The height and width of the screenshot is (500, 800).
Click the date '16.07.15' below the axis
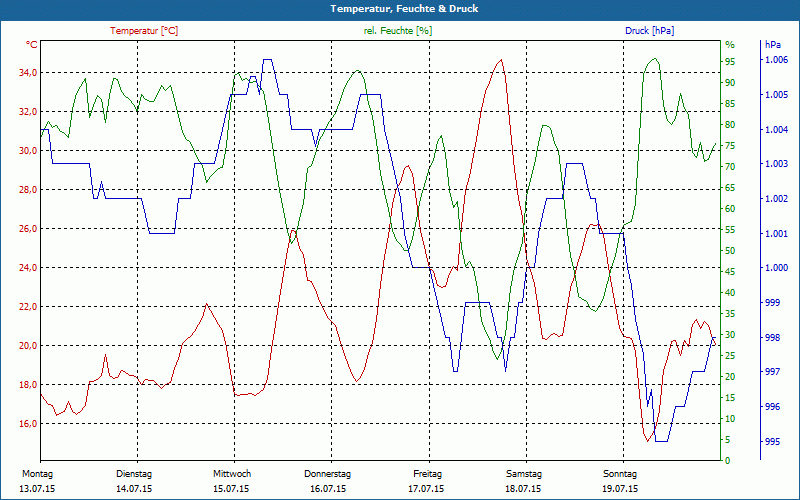[x=328, y=489]
